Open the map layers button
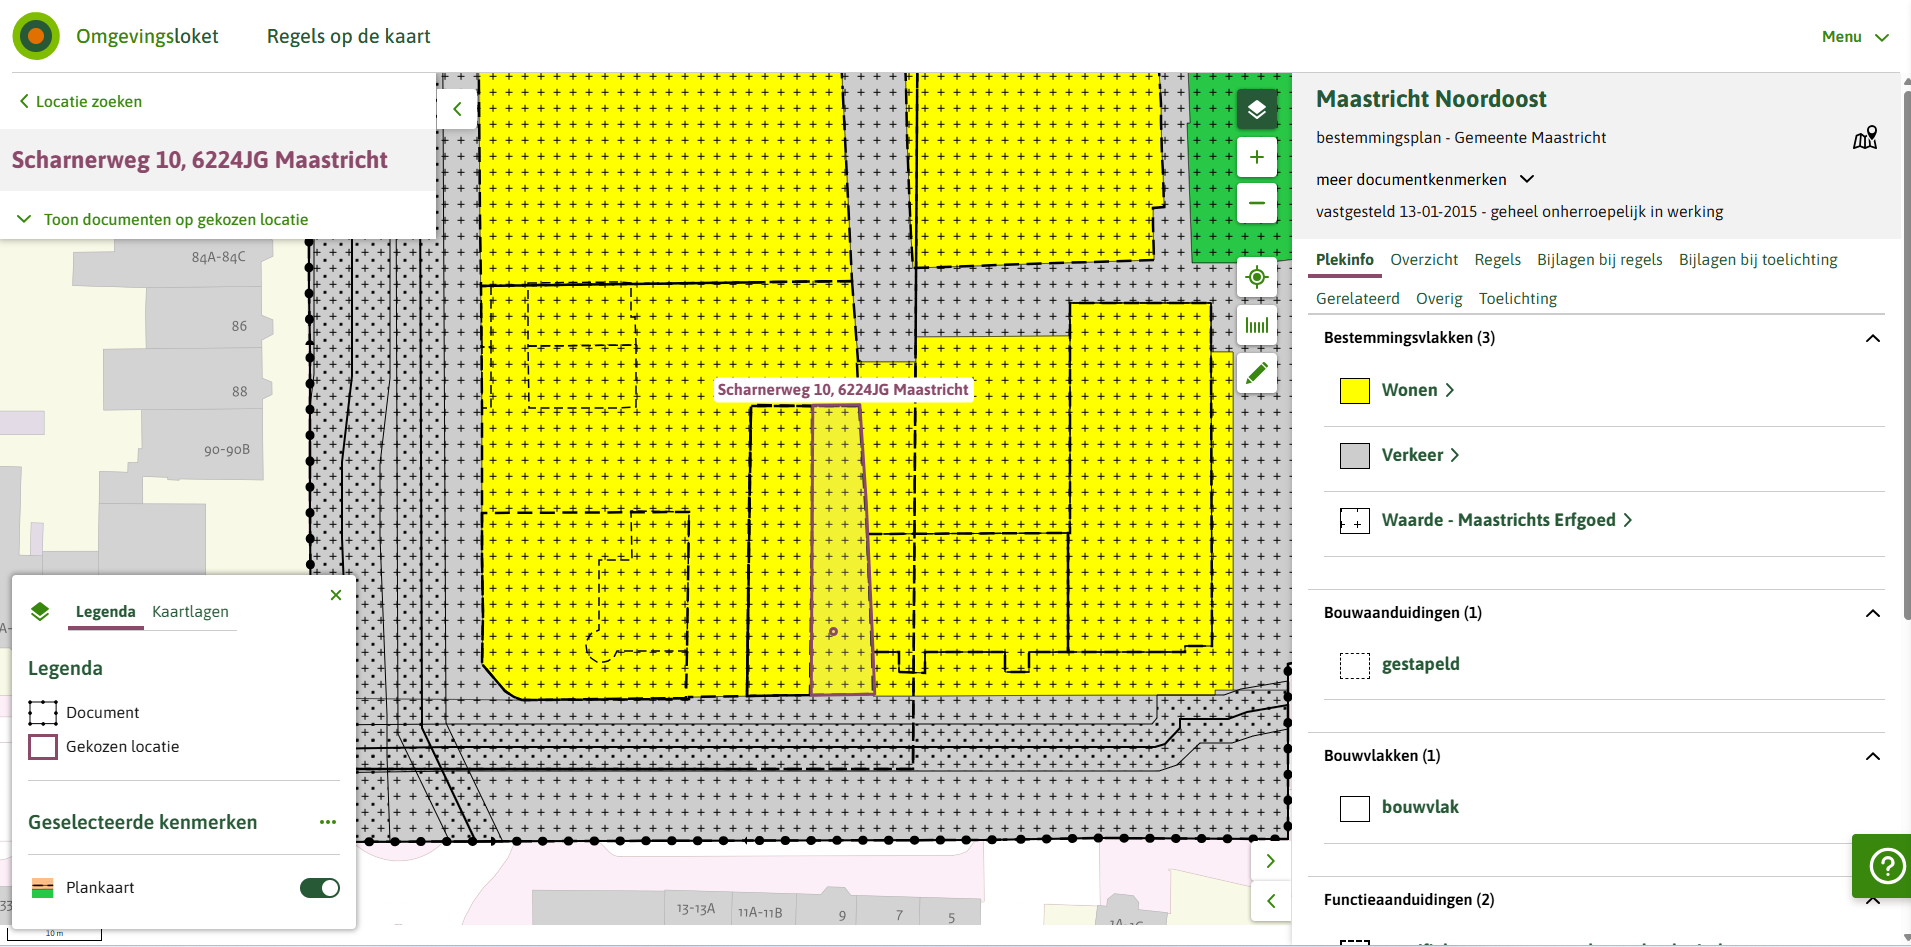 [1257, 109]
